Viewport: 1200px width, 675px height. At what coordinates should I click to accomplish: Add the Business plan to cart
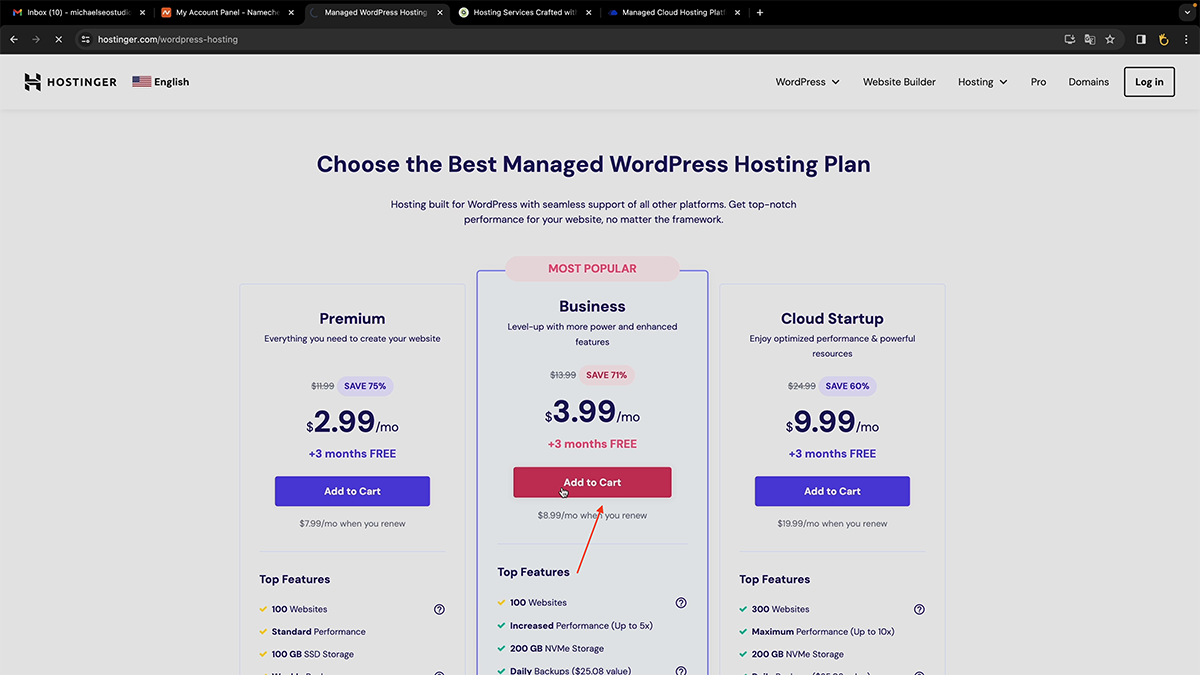[x=592, y=482]
